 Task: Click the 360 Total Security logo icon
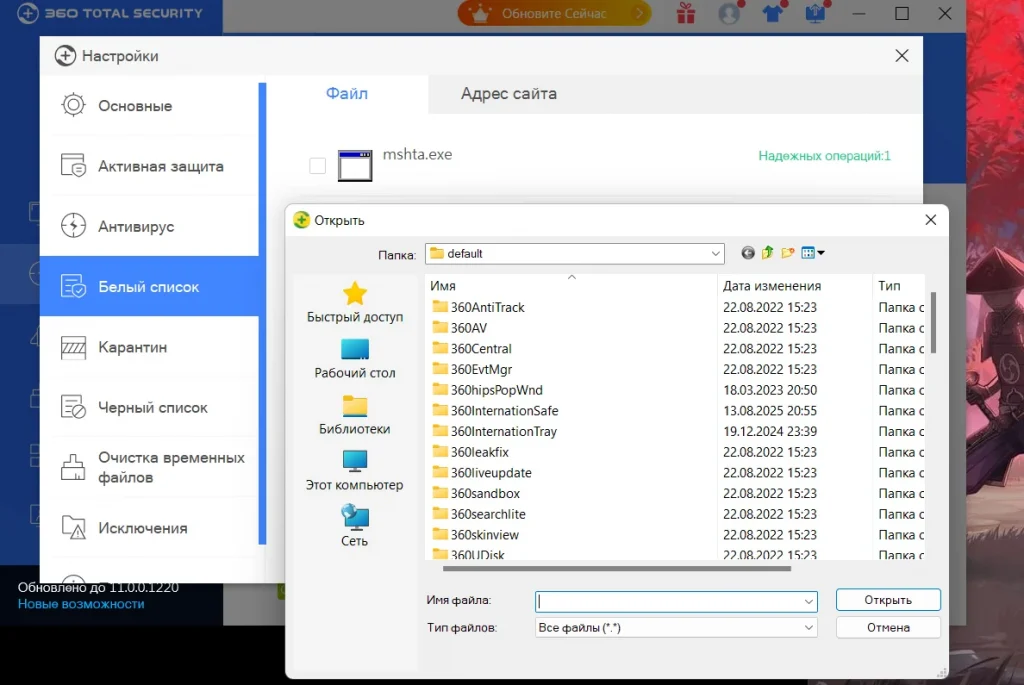pyautogui.click(x=27, y=13)
